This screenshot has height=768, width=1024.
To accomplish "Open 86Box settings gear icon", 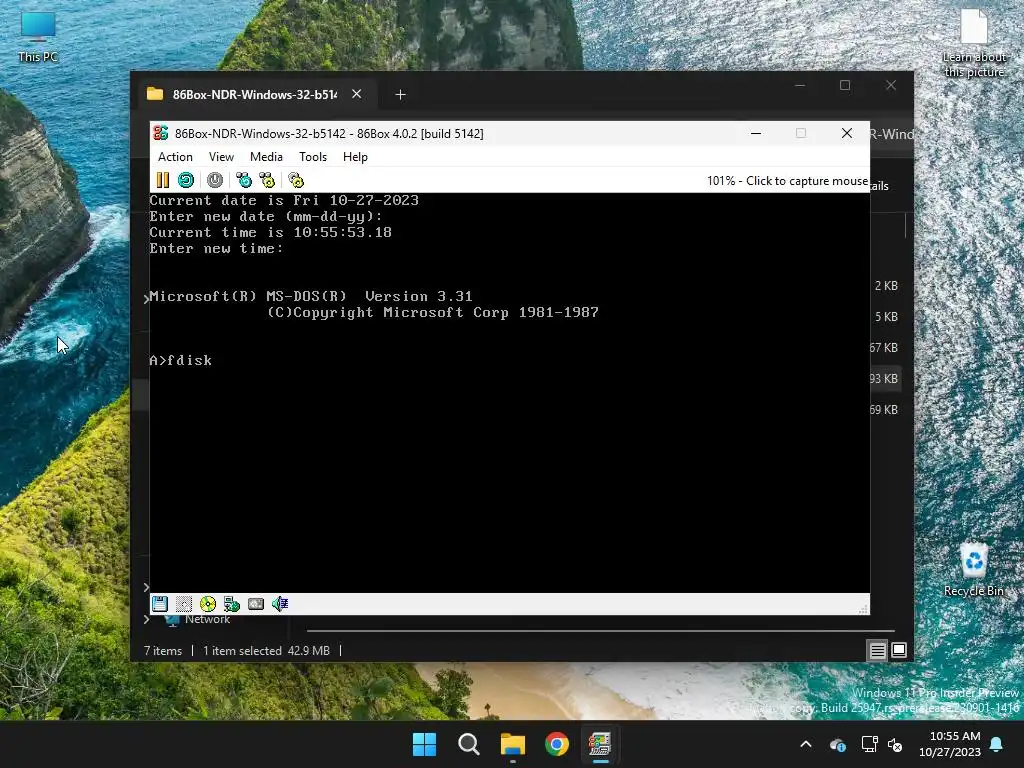I will 296,180.
